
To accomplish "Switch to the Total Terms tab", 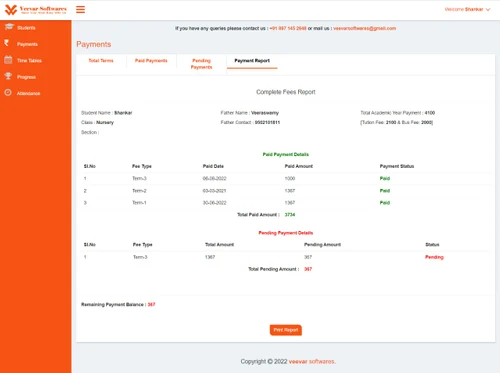I will 101,61.
